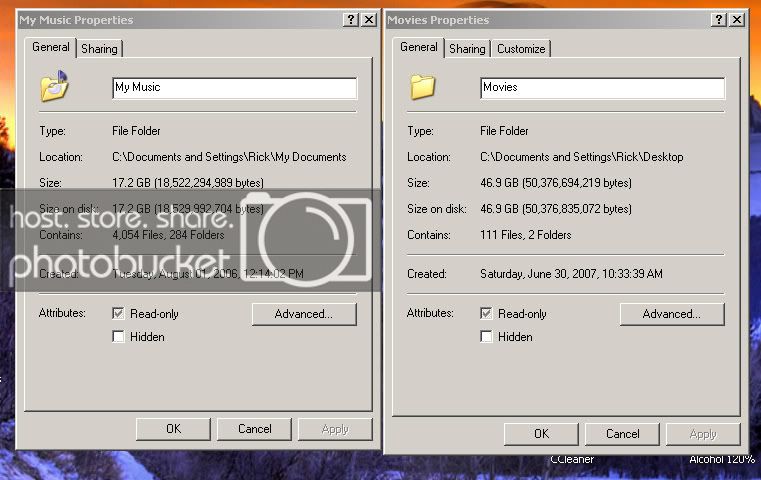Screen dimensions: 761x480
Task: Open Advanced attributes for My Music folder
Action: click(304, 314)
